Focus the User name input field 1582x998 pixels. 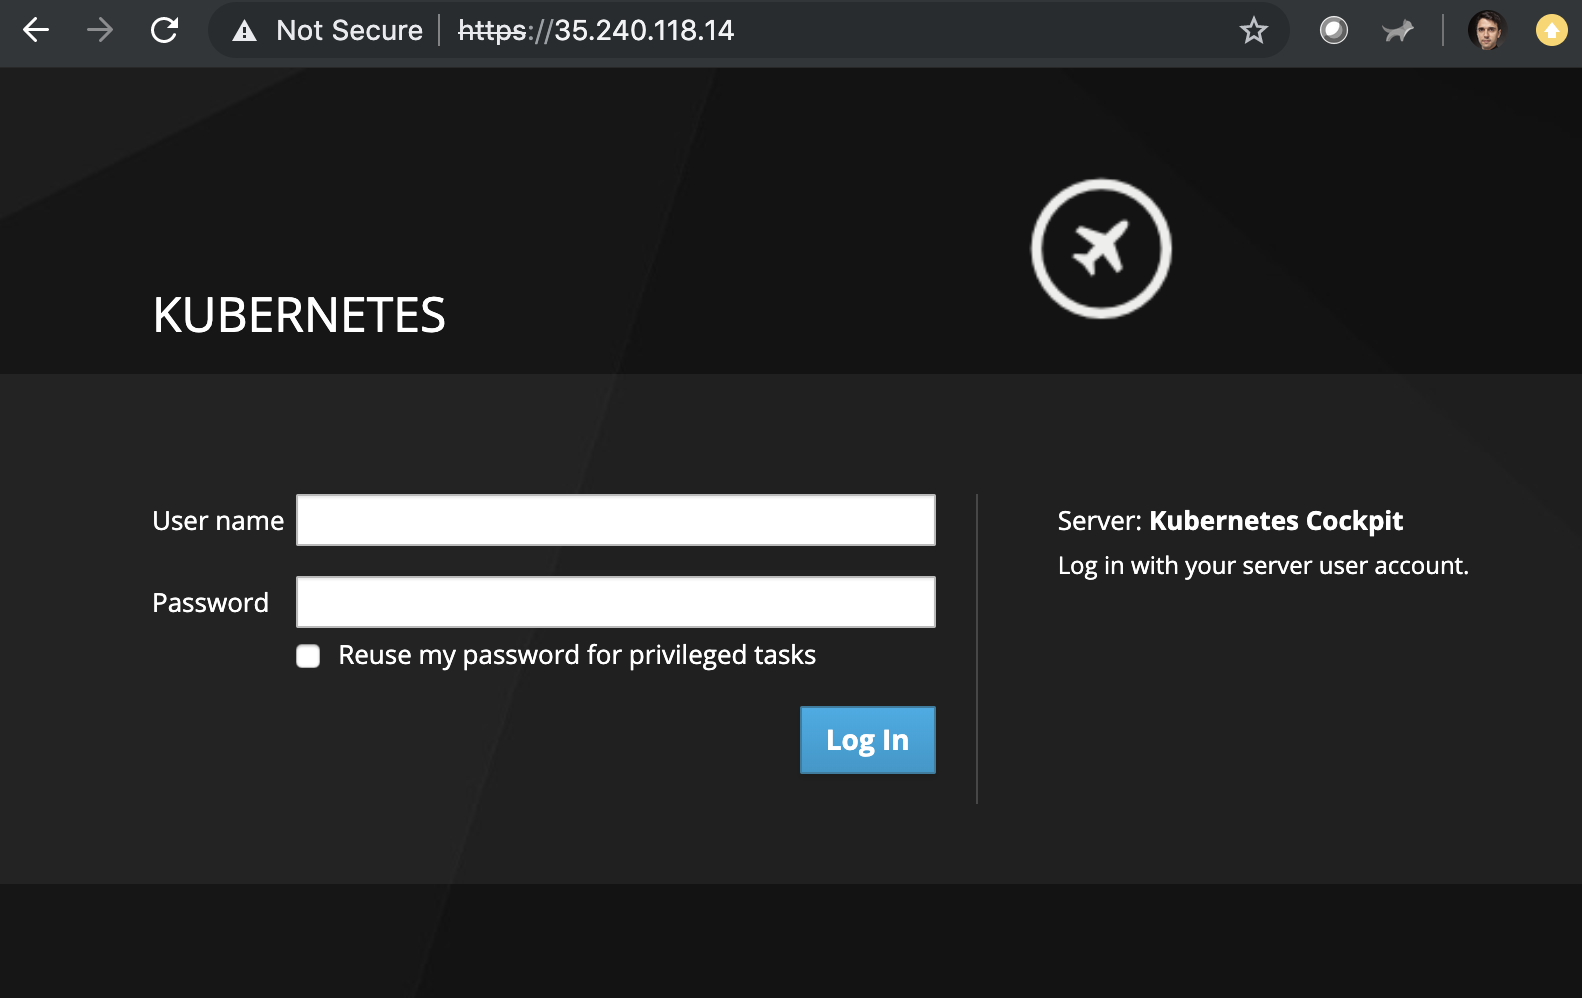pyautogui.click(x=616, y=520)
